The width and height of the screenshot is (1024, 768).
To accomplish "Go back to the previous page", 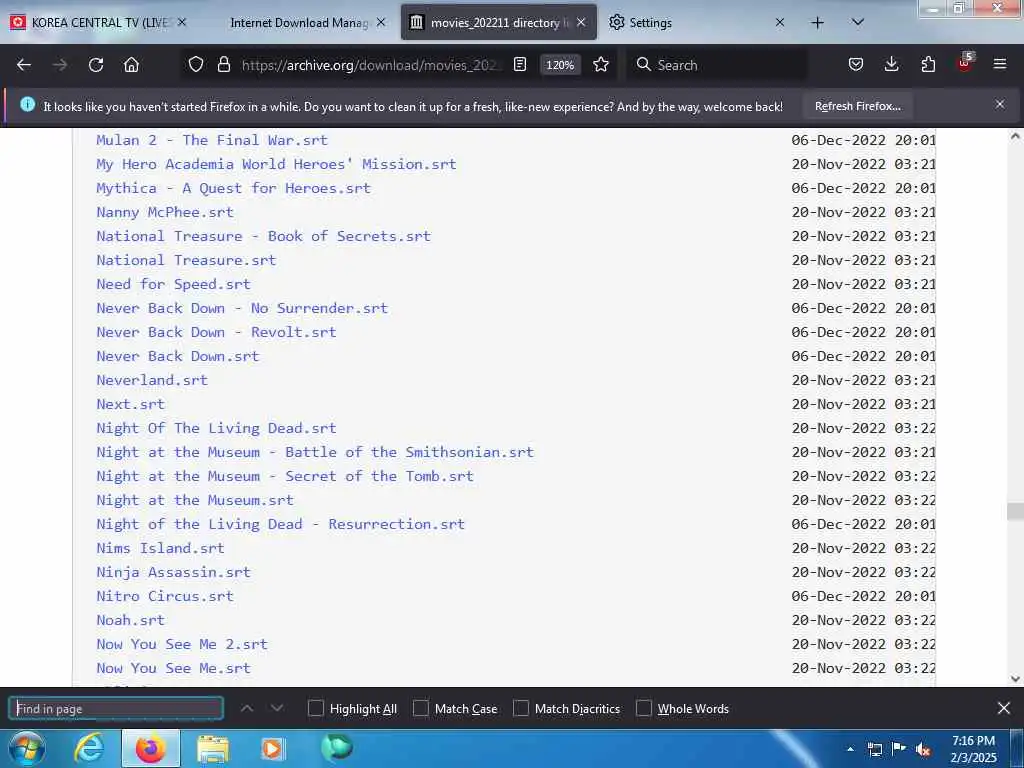I will point(24,65).
